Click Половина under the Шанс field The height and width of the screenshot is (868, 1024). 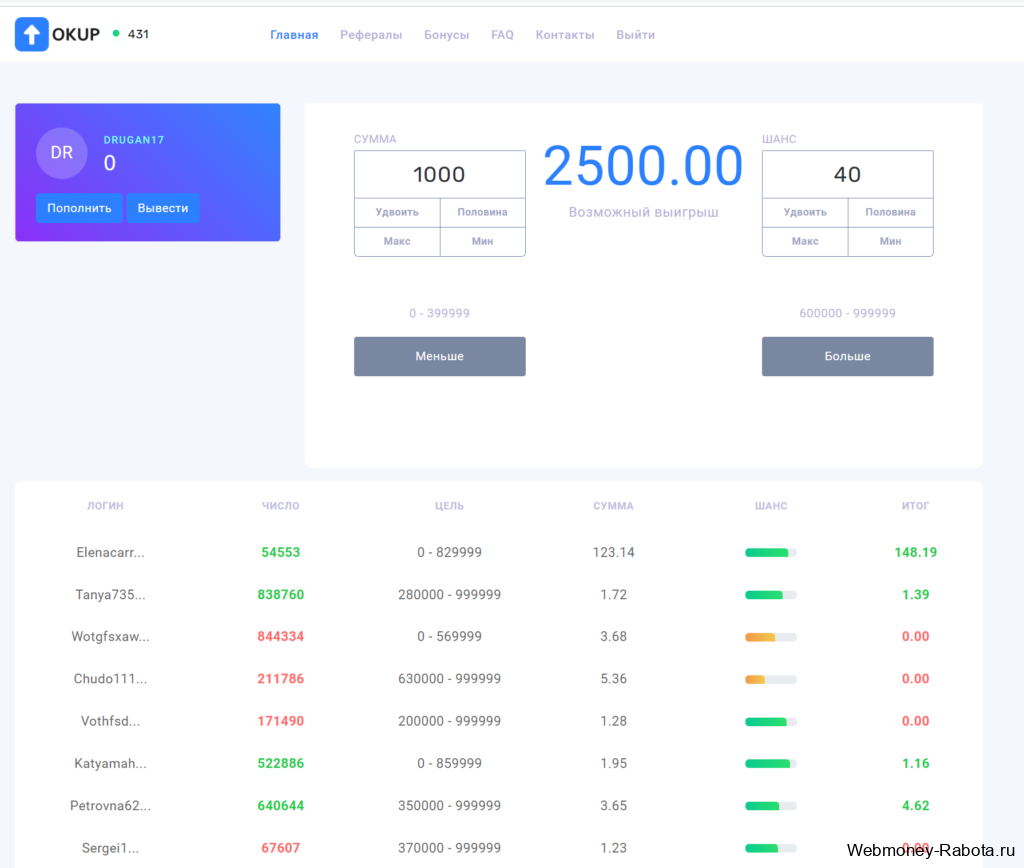[891, 212]
